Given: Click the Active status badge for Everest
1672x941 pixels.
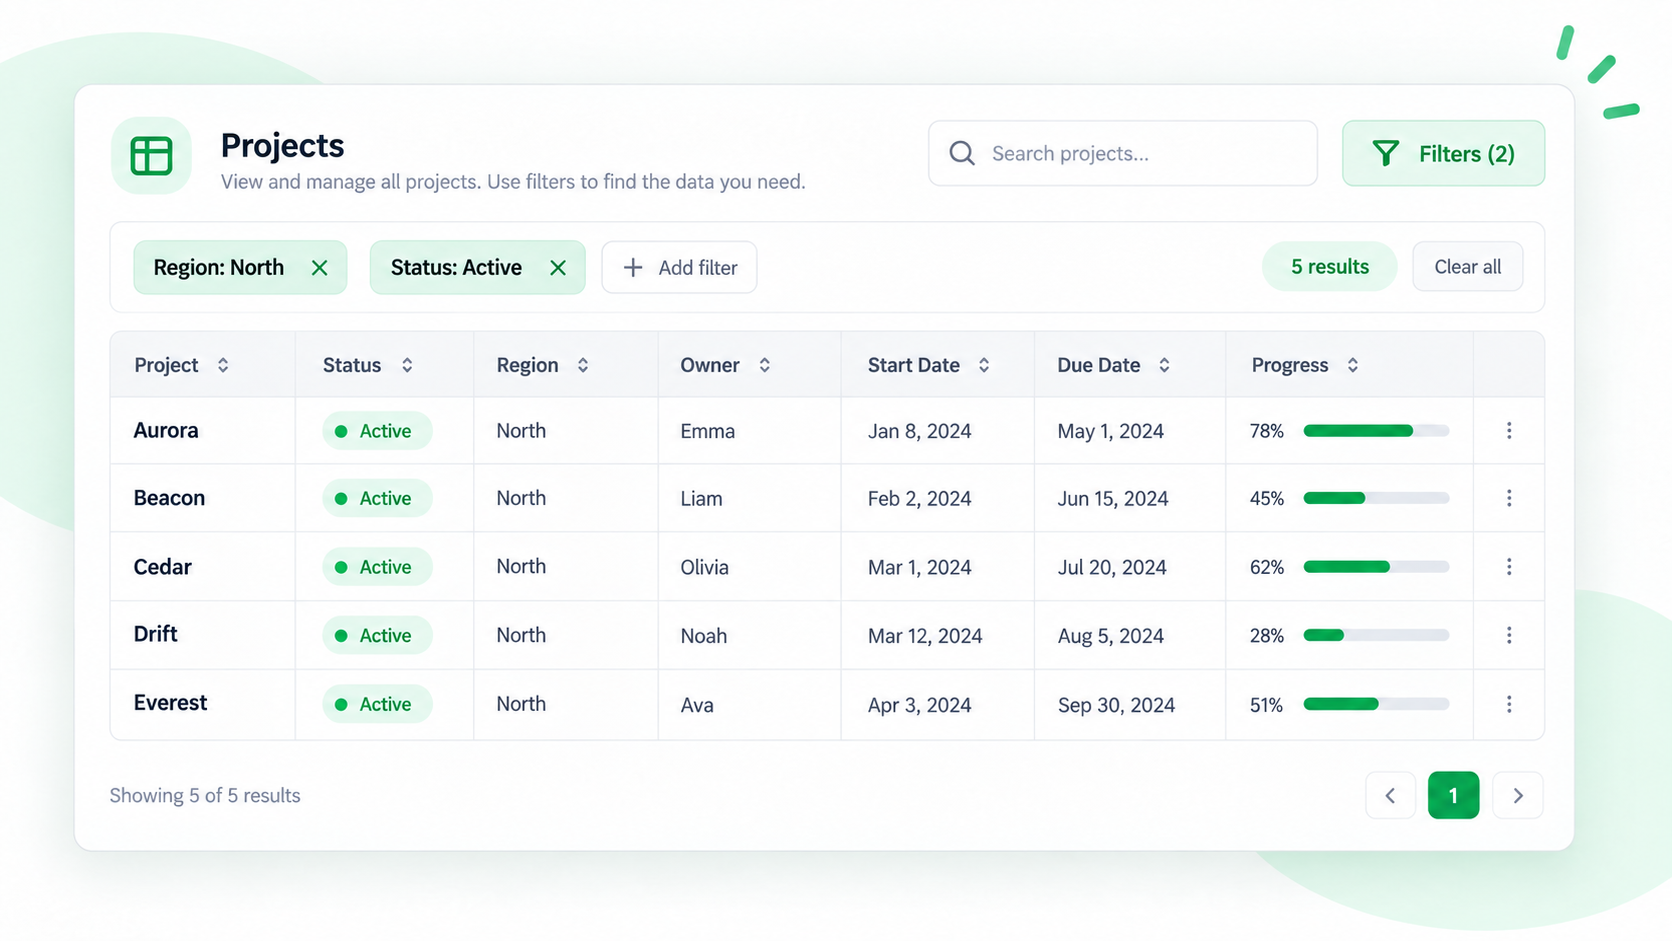Looking at the screenshot, I should [377, 704].
